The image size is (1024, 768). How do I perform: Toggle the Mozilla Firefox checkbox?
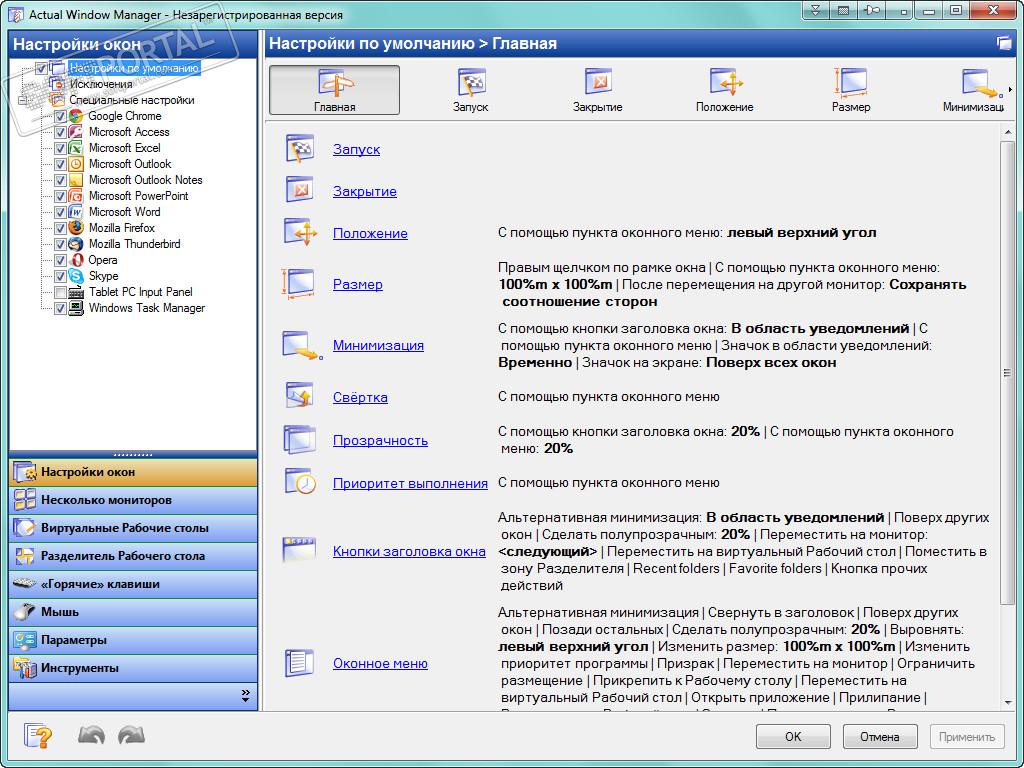(x=59, y=228)
